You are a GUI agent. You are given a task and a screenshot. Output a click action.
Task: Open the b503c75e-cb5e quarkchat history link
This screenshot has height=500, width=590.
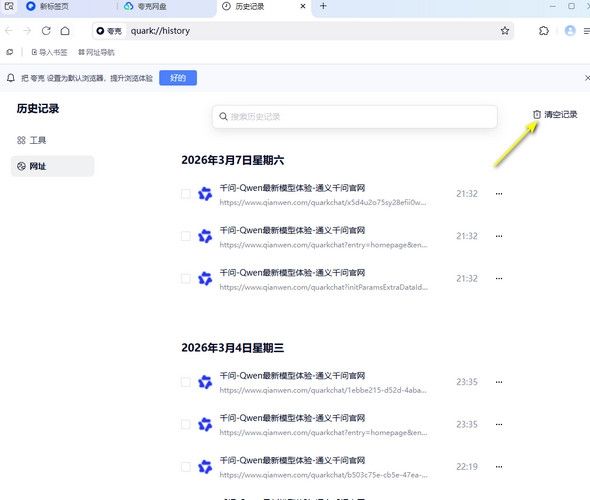(x=324, y=475)
